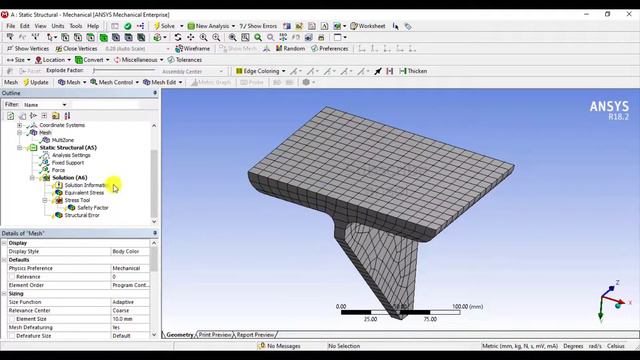This screenshot has width=640, height=360.
Task: Select Force tree item
Action: point(58,170)
